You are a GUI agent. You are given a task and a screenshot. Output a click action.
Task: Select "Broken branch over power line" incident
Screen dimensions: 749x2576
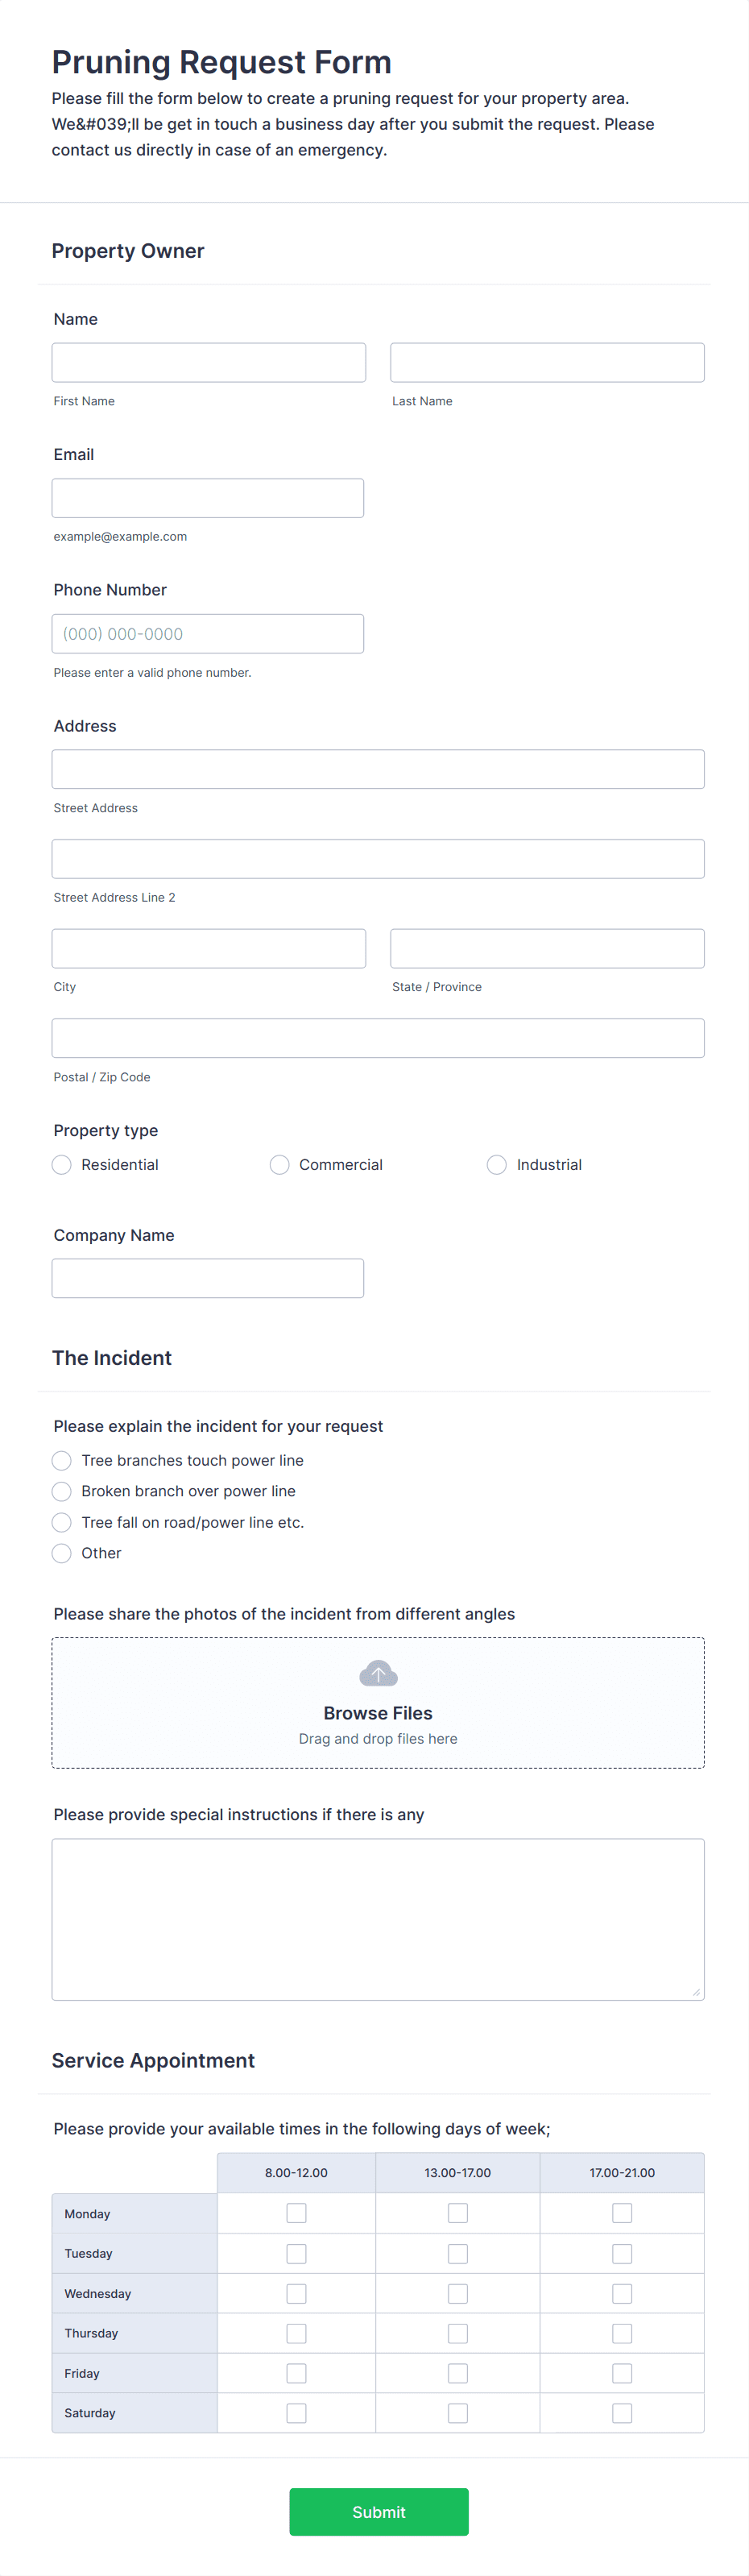coord(61,1491)
